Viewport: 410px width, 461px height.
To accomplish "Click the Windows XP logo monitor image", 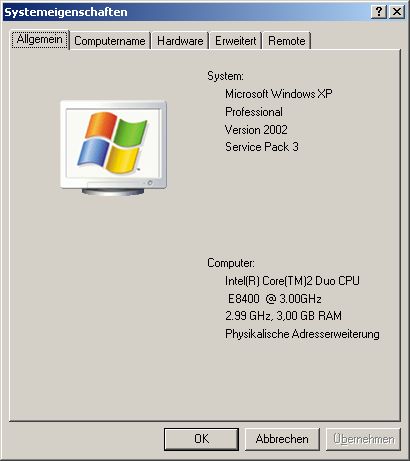I will coord(113,148).
